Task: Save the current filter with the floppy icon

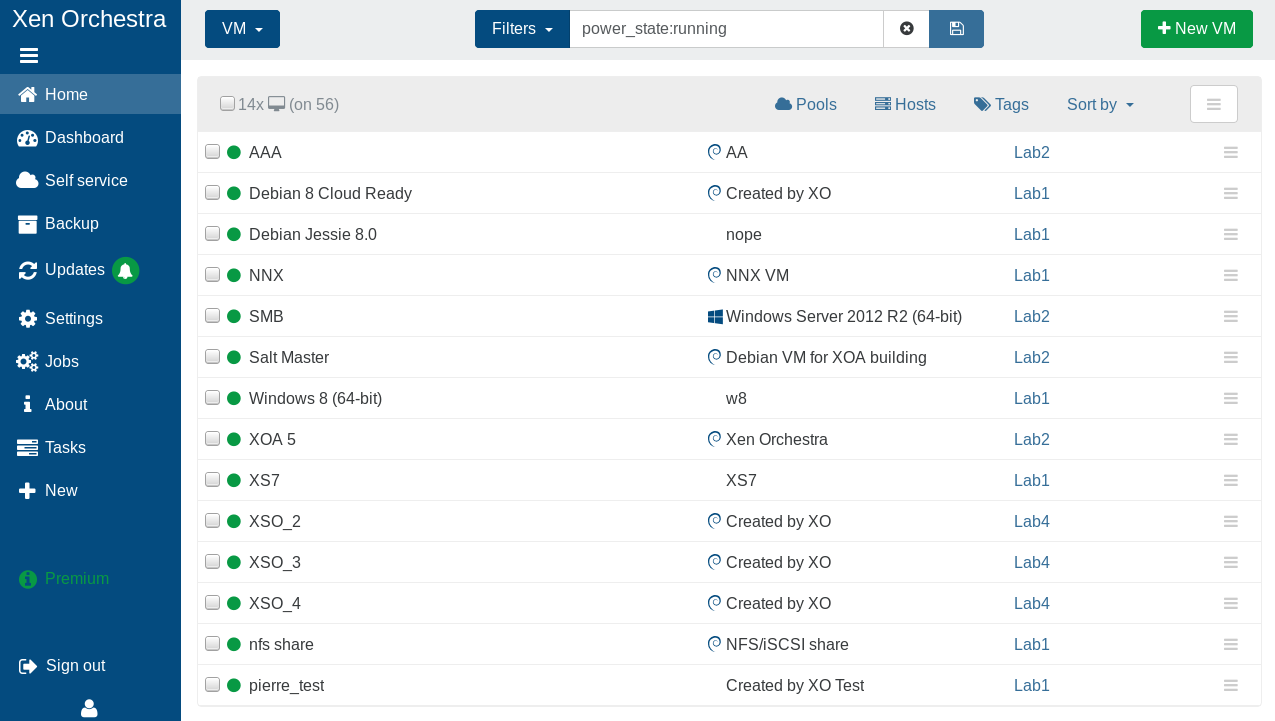Action: tap(956, 29)
